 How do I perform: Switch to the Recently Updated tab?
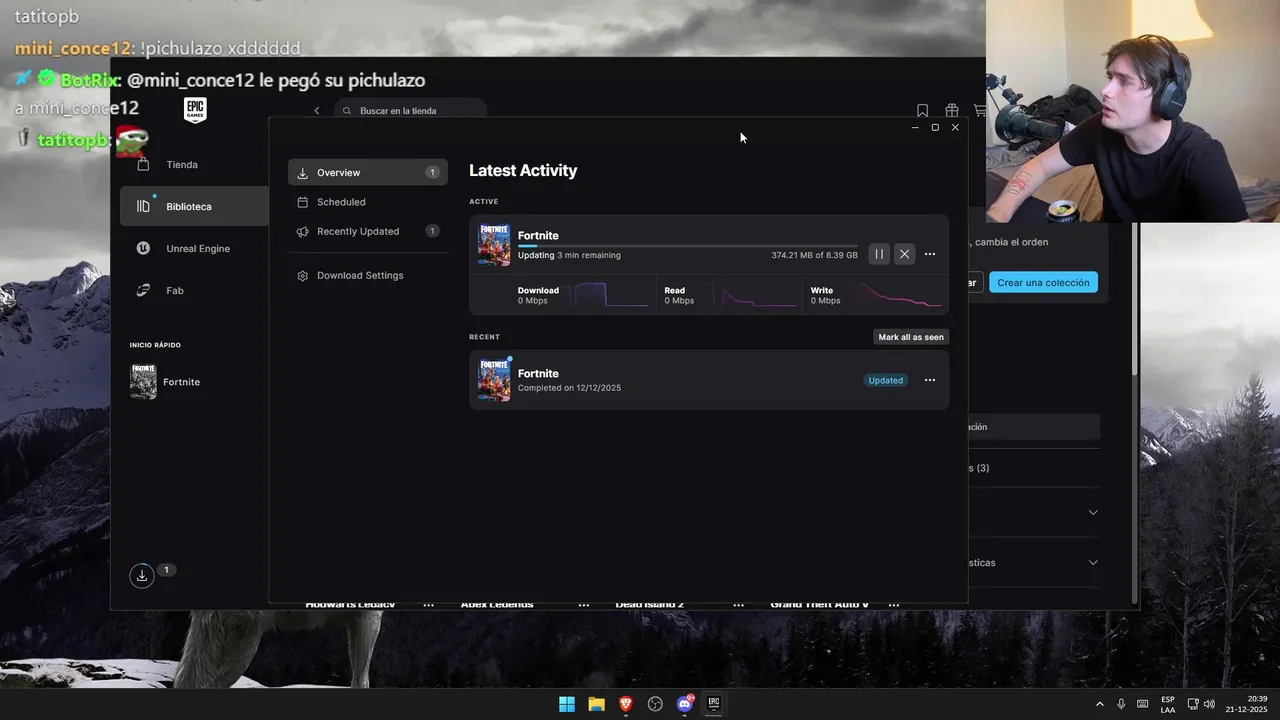pos(368,231)
